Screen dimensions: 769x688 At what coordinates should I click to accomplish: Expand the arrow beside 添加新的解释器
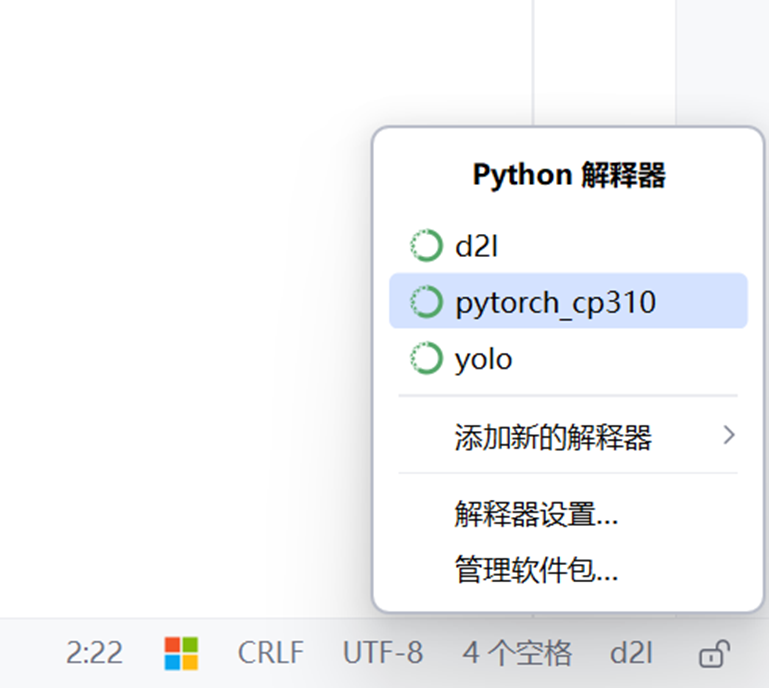(x=729, y=435)
